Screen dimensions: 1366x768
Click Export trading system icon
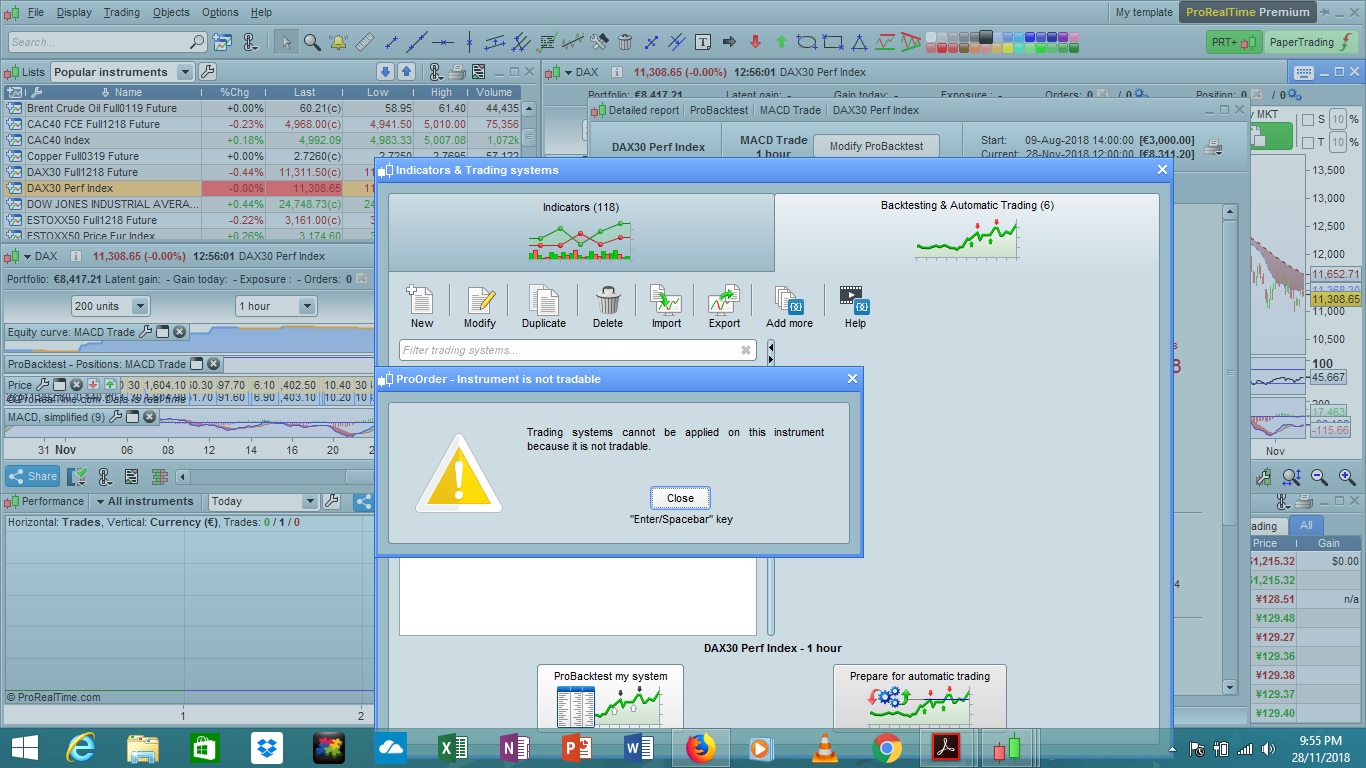point(724,306)
